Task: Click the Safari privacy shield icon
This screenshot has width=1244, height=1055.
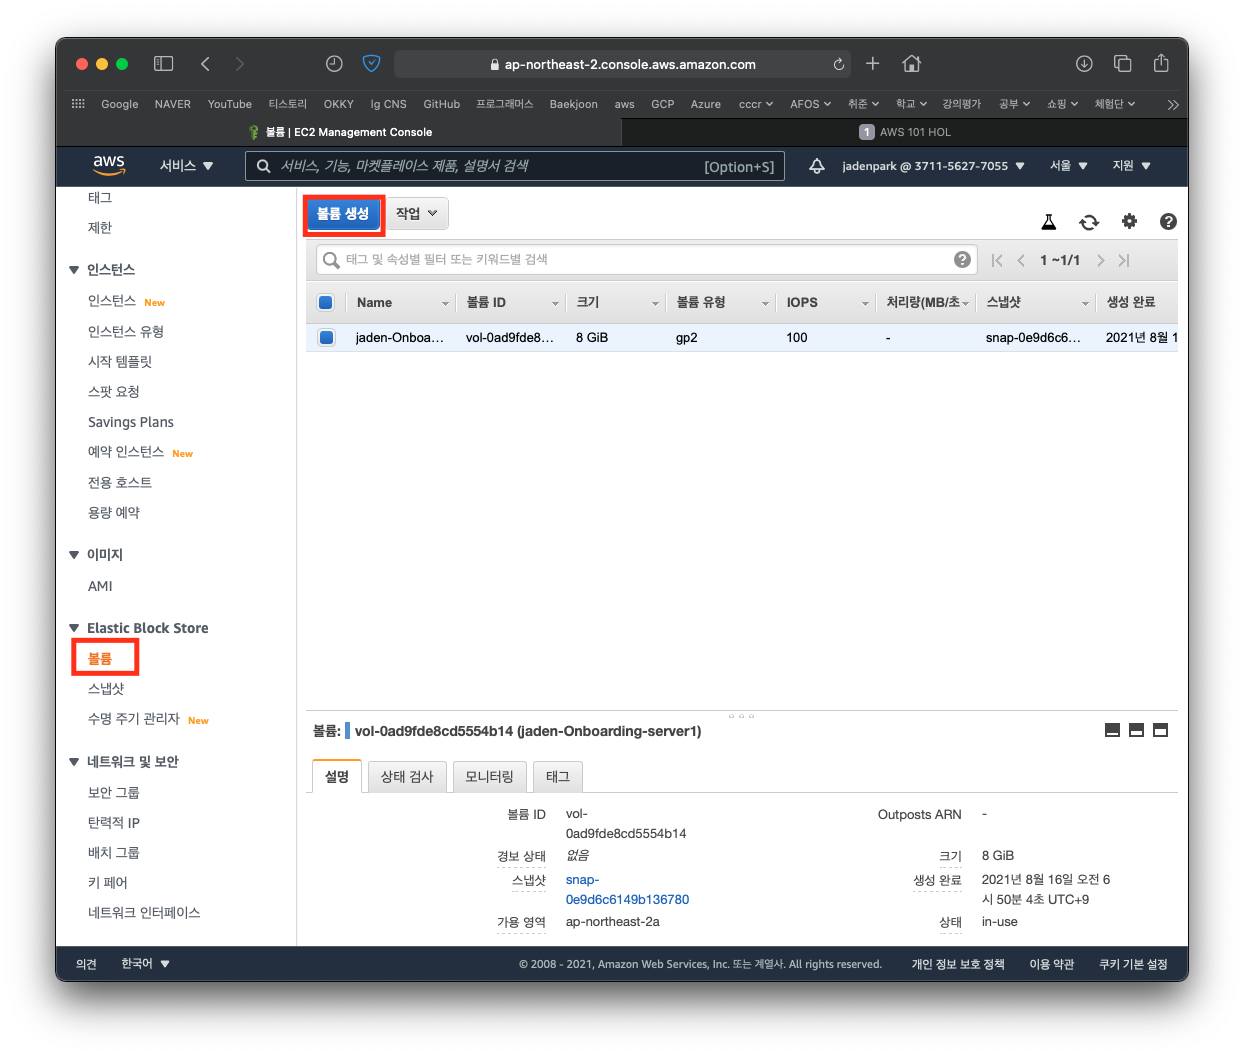Action: [x=371, y=64]
